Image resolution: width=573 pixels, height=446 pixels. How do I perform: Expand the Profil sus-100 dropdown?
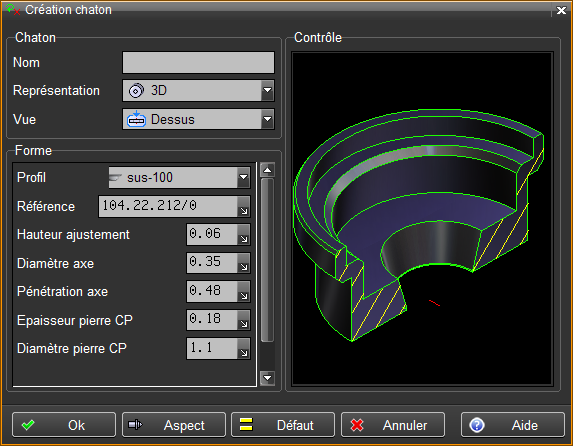[179, 178]
